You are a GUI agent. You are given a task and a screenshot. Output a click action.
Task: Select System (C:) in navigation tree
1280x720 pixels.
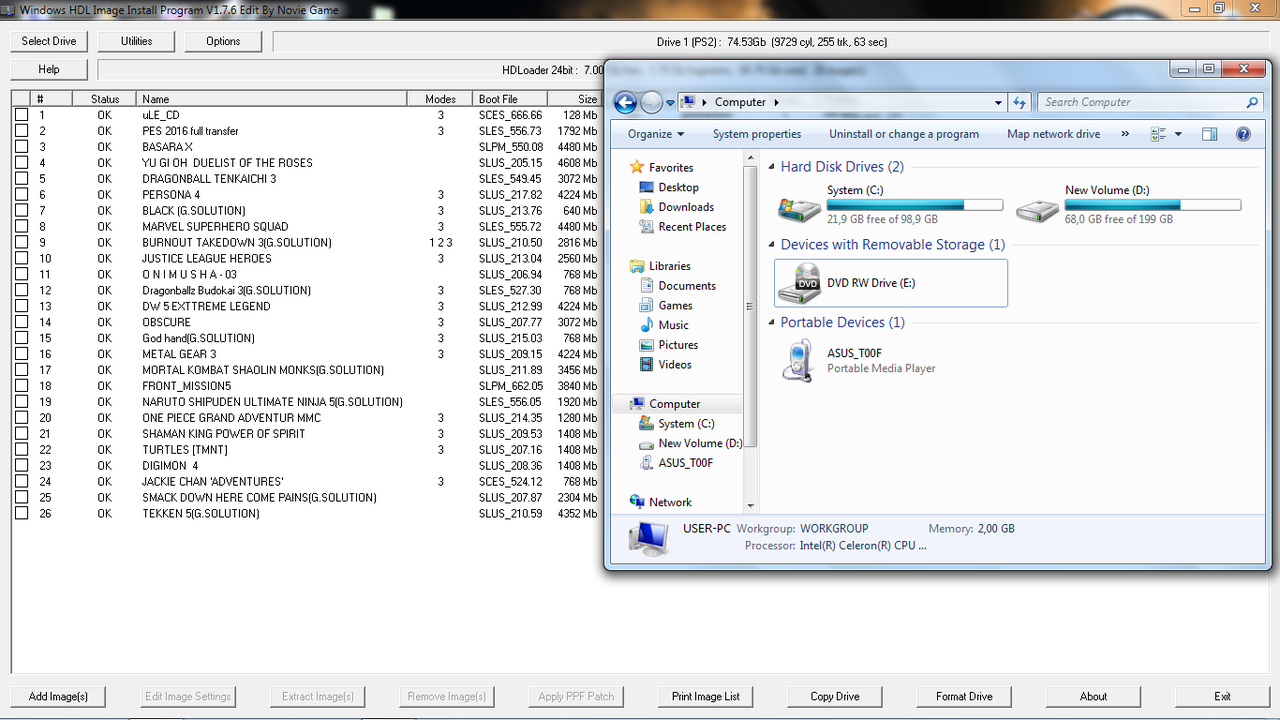click(x=686, y=424)
